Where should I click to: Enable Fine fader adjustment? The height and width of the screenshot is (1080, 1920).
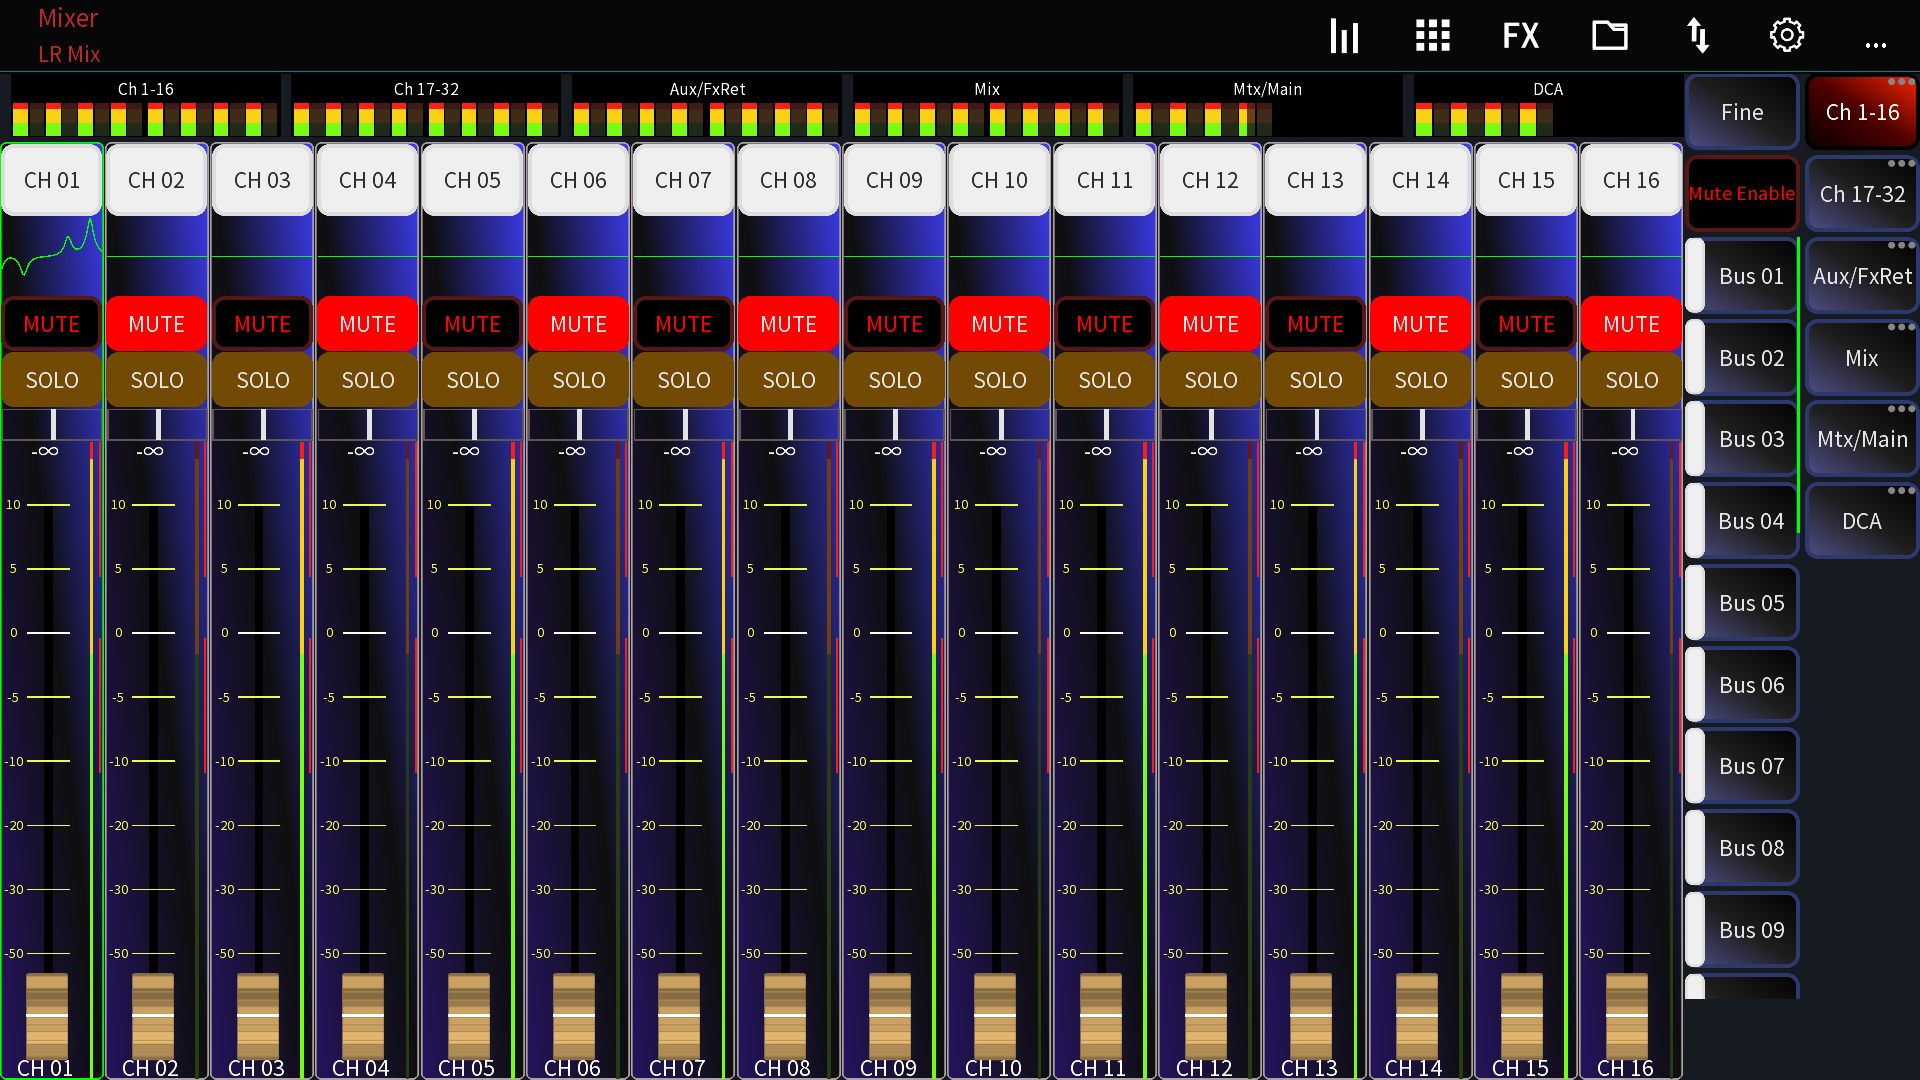coord(1741,112)
